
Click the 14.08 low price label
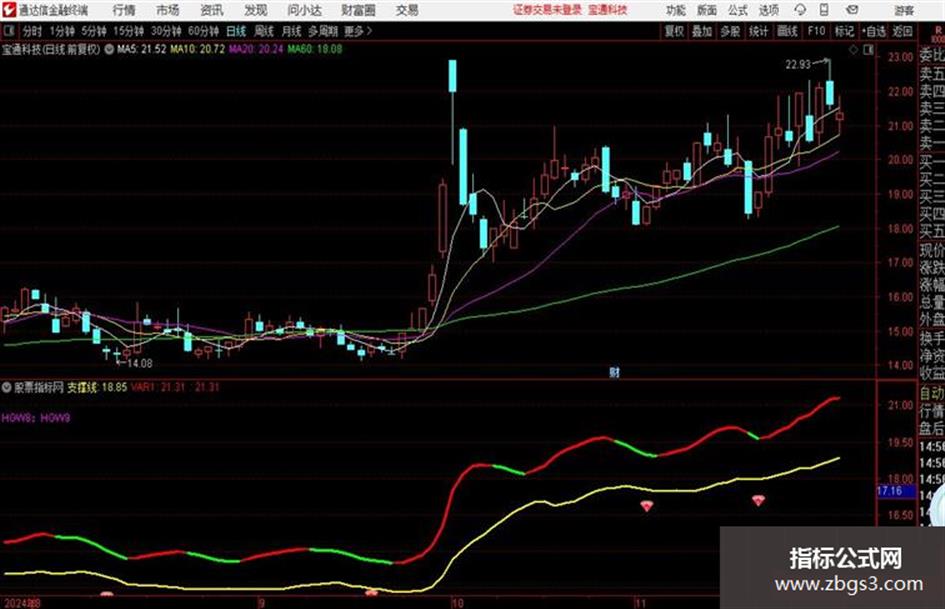point(139,363)
